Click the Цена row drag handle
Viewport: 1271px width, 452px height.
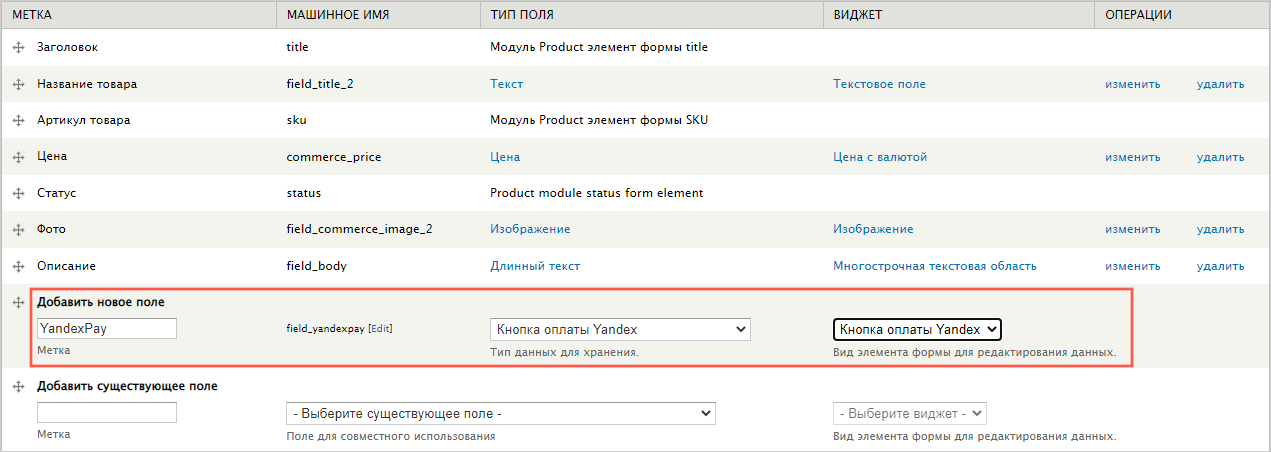[18, 157]
